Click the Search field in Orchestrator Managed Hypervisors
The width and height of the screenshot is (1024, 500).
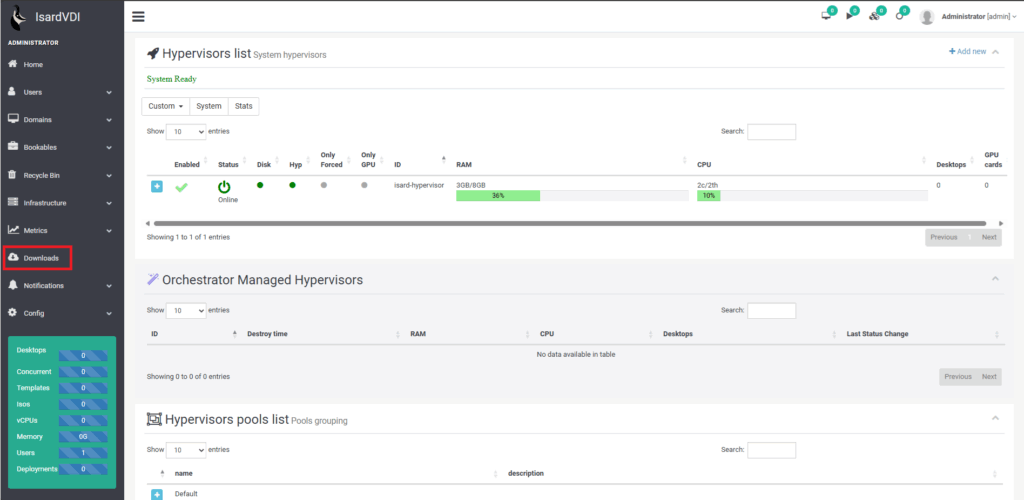(x=772, y=311)
